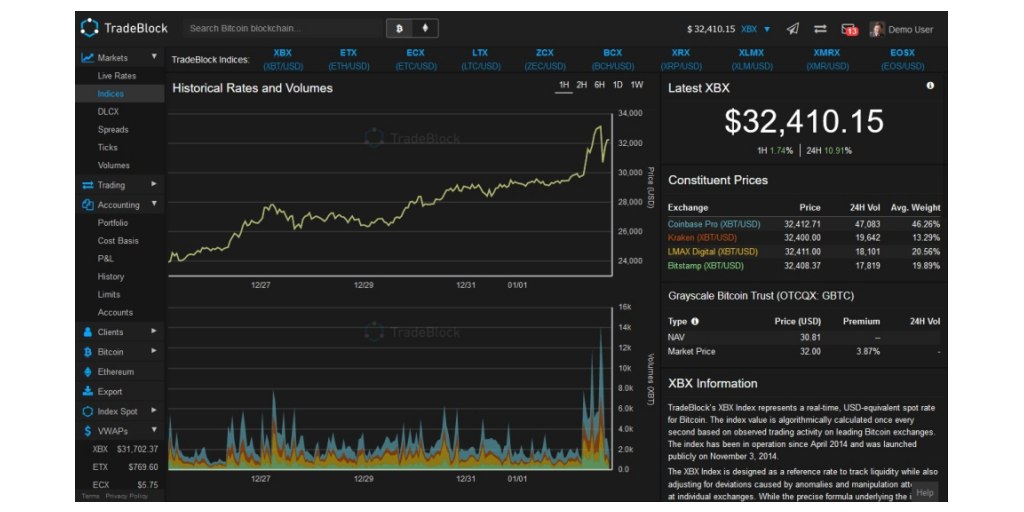Open Ticks in sidebar
The height and width of the screenshot is (512, 1024).
(108, 147)
